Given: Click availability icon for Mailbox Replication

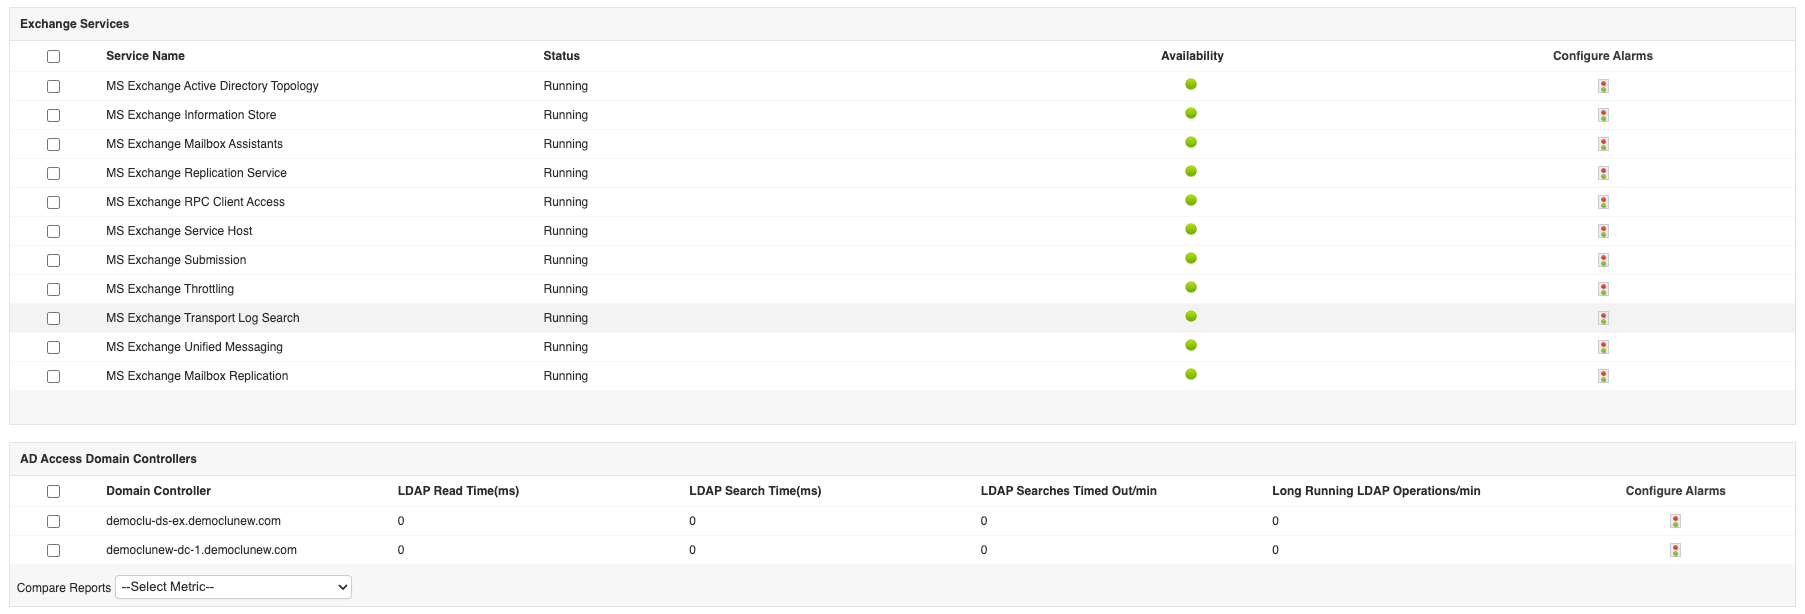Looking at the screenshot, I should click(1191, 374).
